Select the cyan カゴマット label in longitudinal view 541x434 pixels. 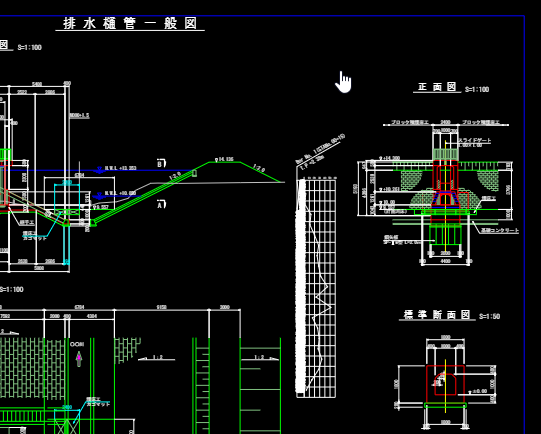(x=35, y=238)
